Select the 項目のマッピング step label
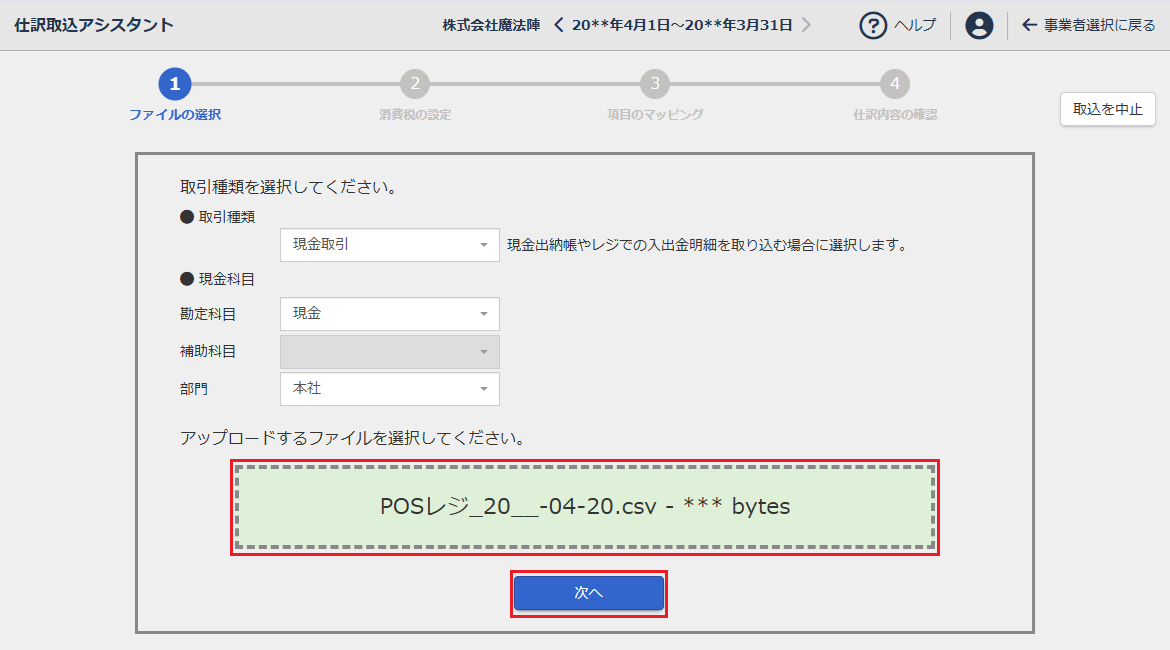Image resolution: width=1170 pixels, height=650 pixels. point(655,115)
